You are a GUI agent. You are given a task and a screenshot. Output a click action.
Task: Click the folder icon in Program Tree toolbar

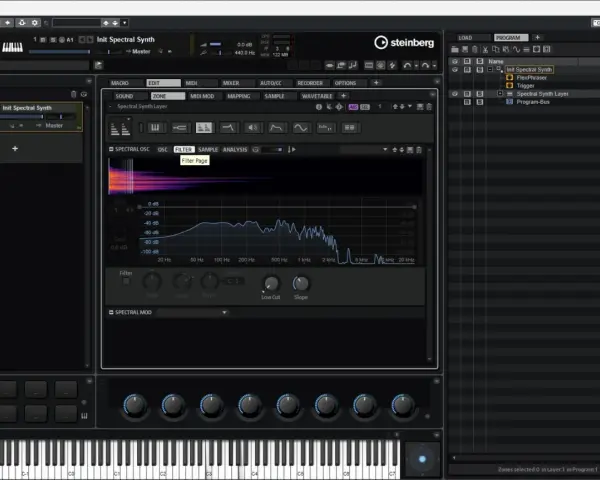[455, 49]
